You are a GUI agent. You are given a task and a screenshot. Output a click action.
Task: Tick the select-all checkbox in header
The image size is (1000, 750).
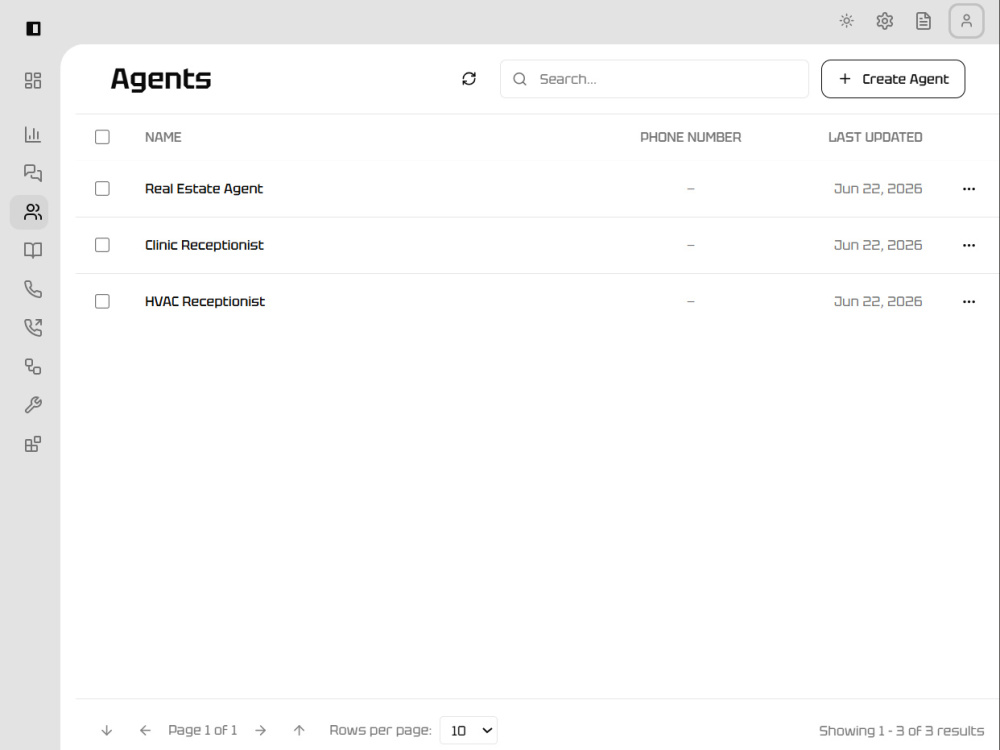(102, 137)
